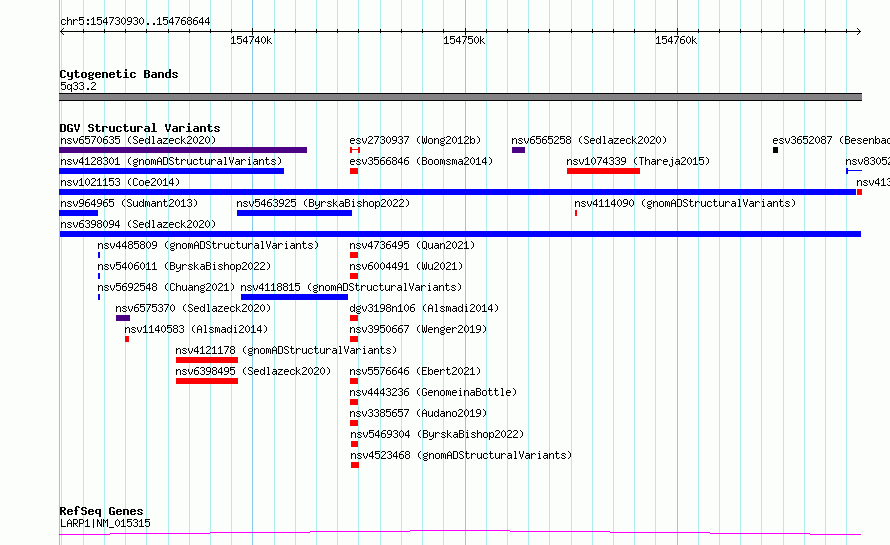The width and height of the screenshot is (890, 545).
Task: Click esv3652087 variant label
Action: click(830, 140)
